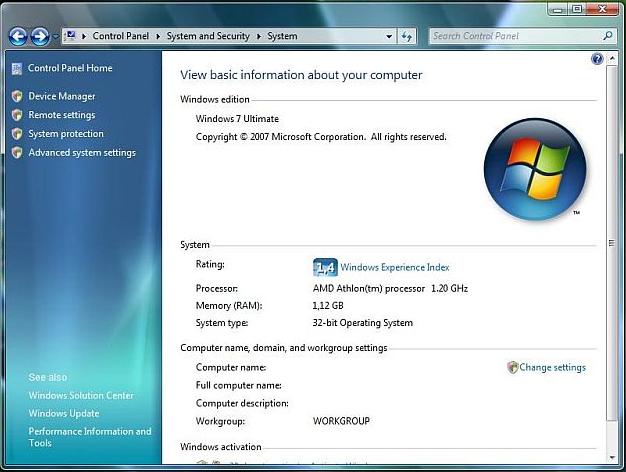Click the Windows 7 Ultimate text

[237, 119]
